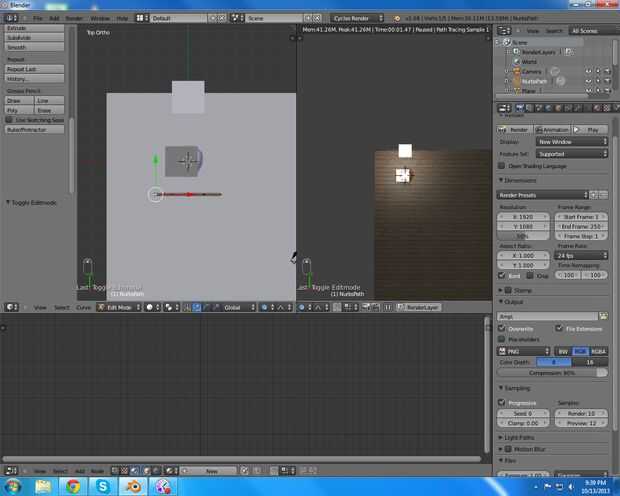Open the Render properties tab icon
The image size is (620, 496).
tap(520, 108)
